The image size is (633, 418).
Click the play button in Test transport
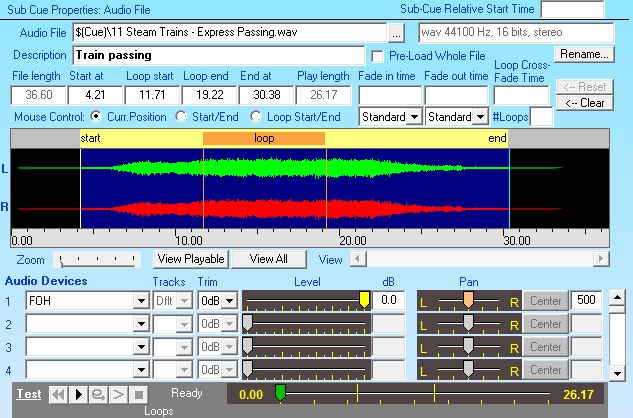tap(78, 395)
